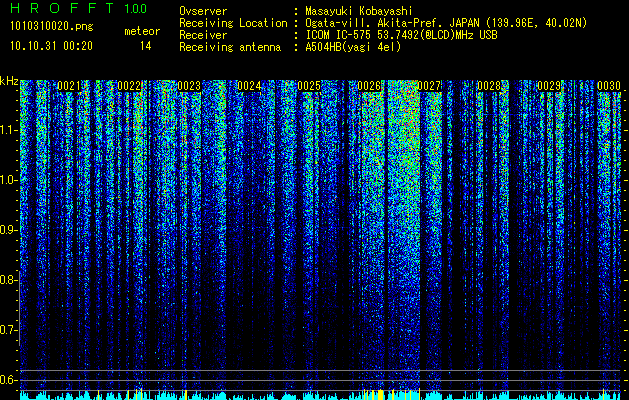Select the 0030 time marker
This screenshot has height=400, width=629.
pyautogui.click(x=609, y=86)
